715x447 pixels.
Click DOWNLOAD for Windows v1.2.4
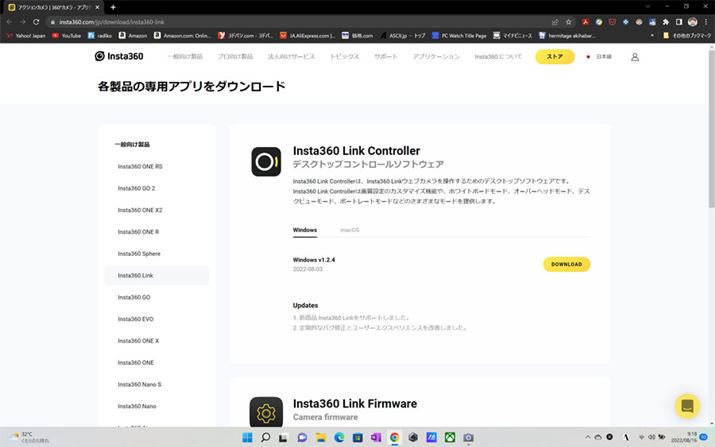tap(566, 264)
